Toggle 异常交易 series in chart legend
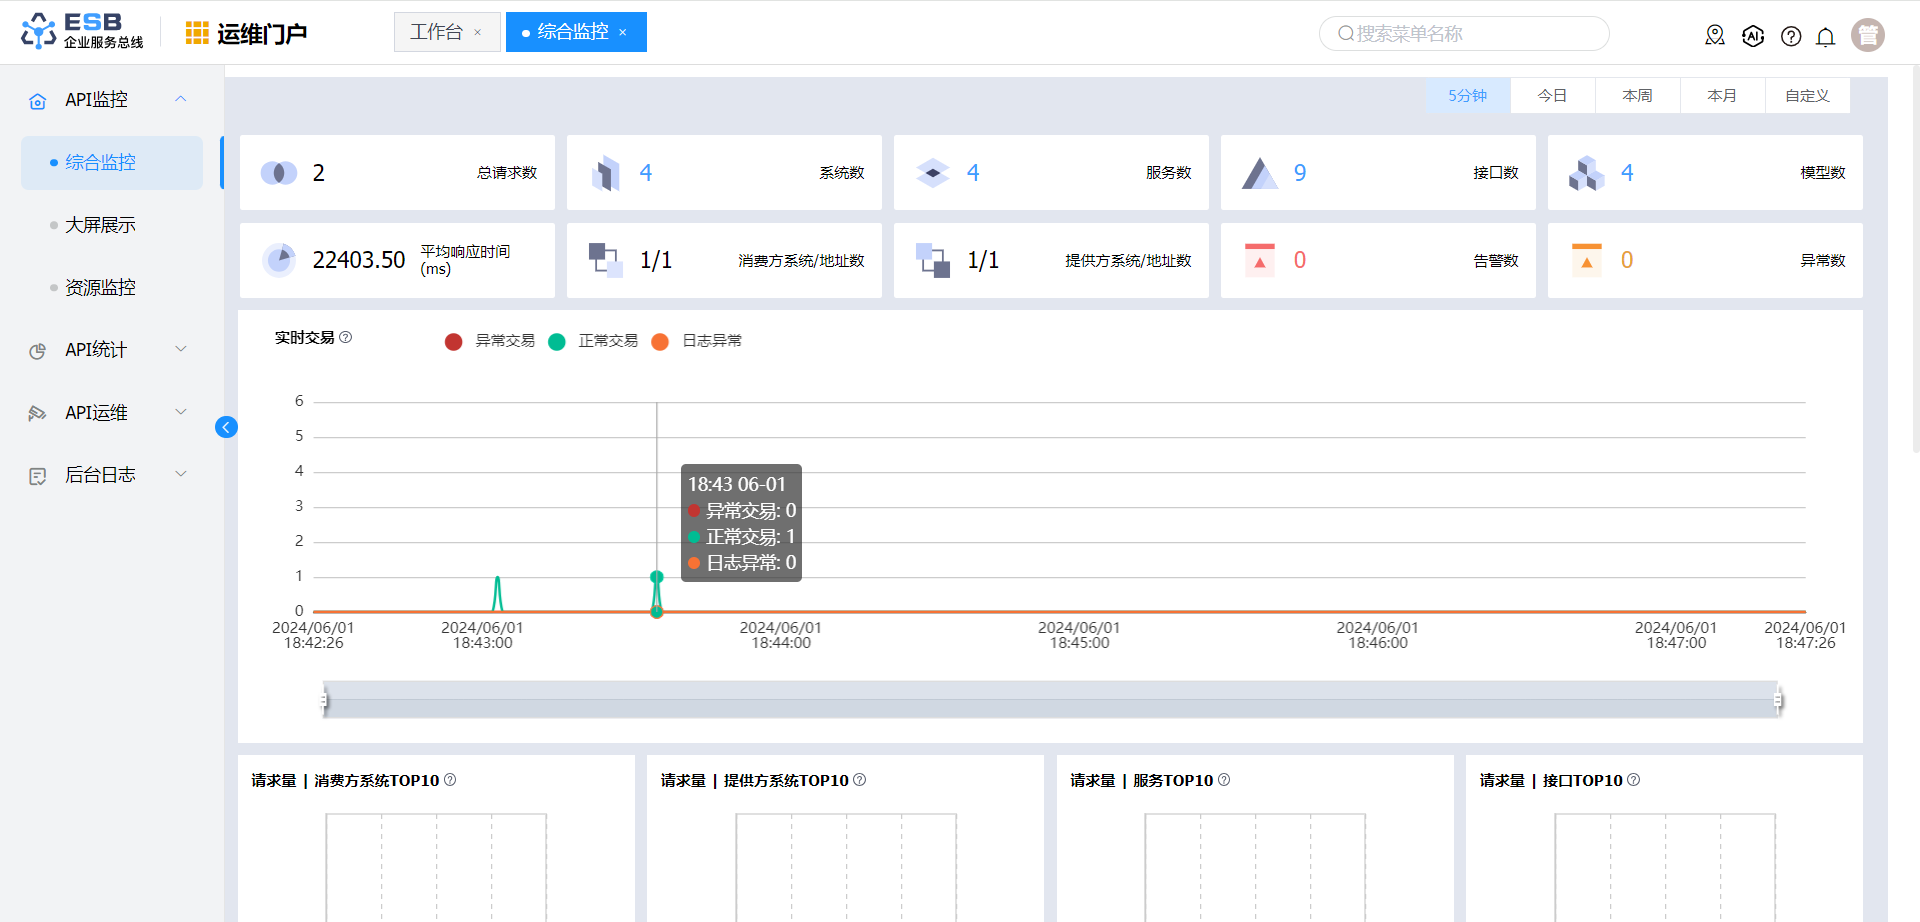This screenshot has height=922, width=1920. tap(490, 341)
